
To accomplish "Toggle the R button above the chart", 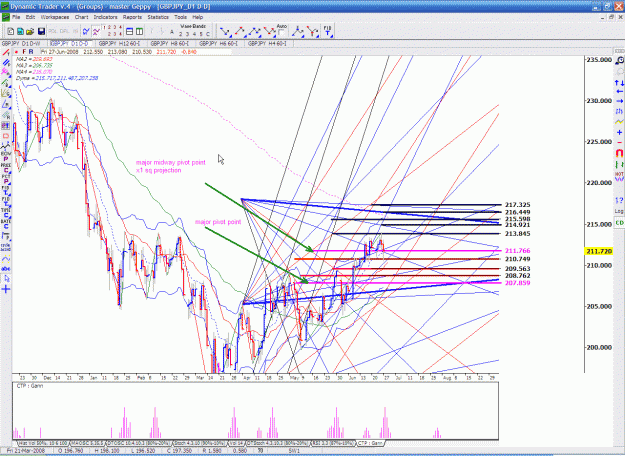I will (31, 52).
